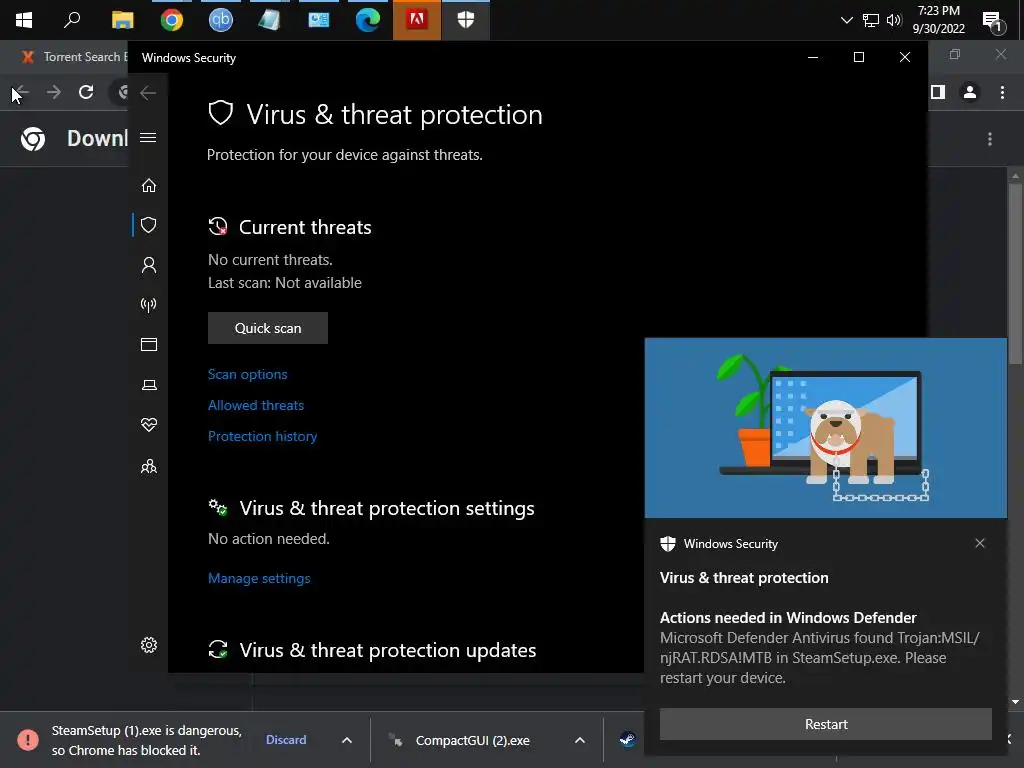Click the Chrome Downloads page logo
Screen dimensions: 1024x768
tap(33, 138)
